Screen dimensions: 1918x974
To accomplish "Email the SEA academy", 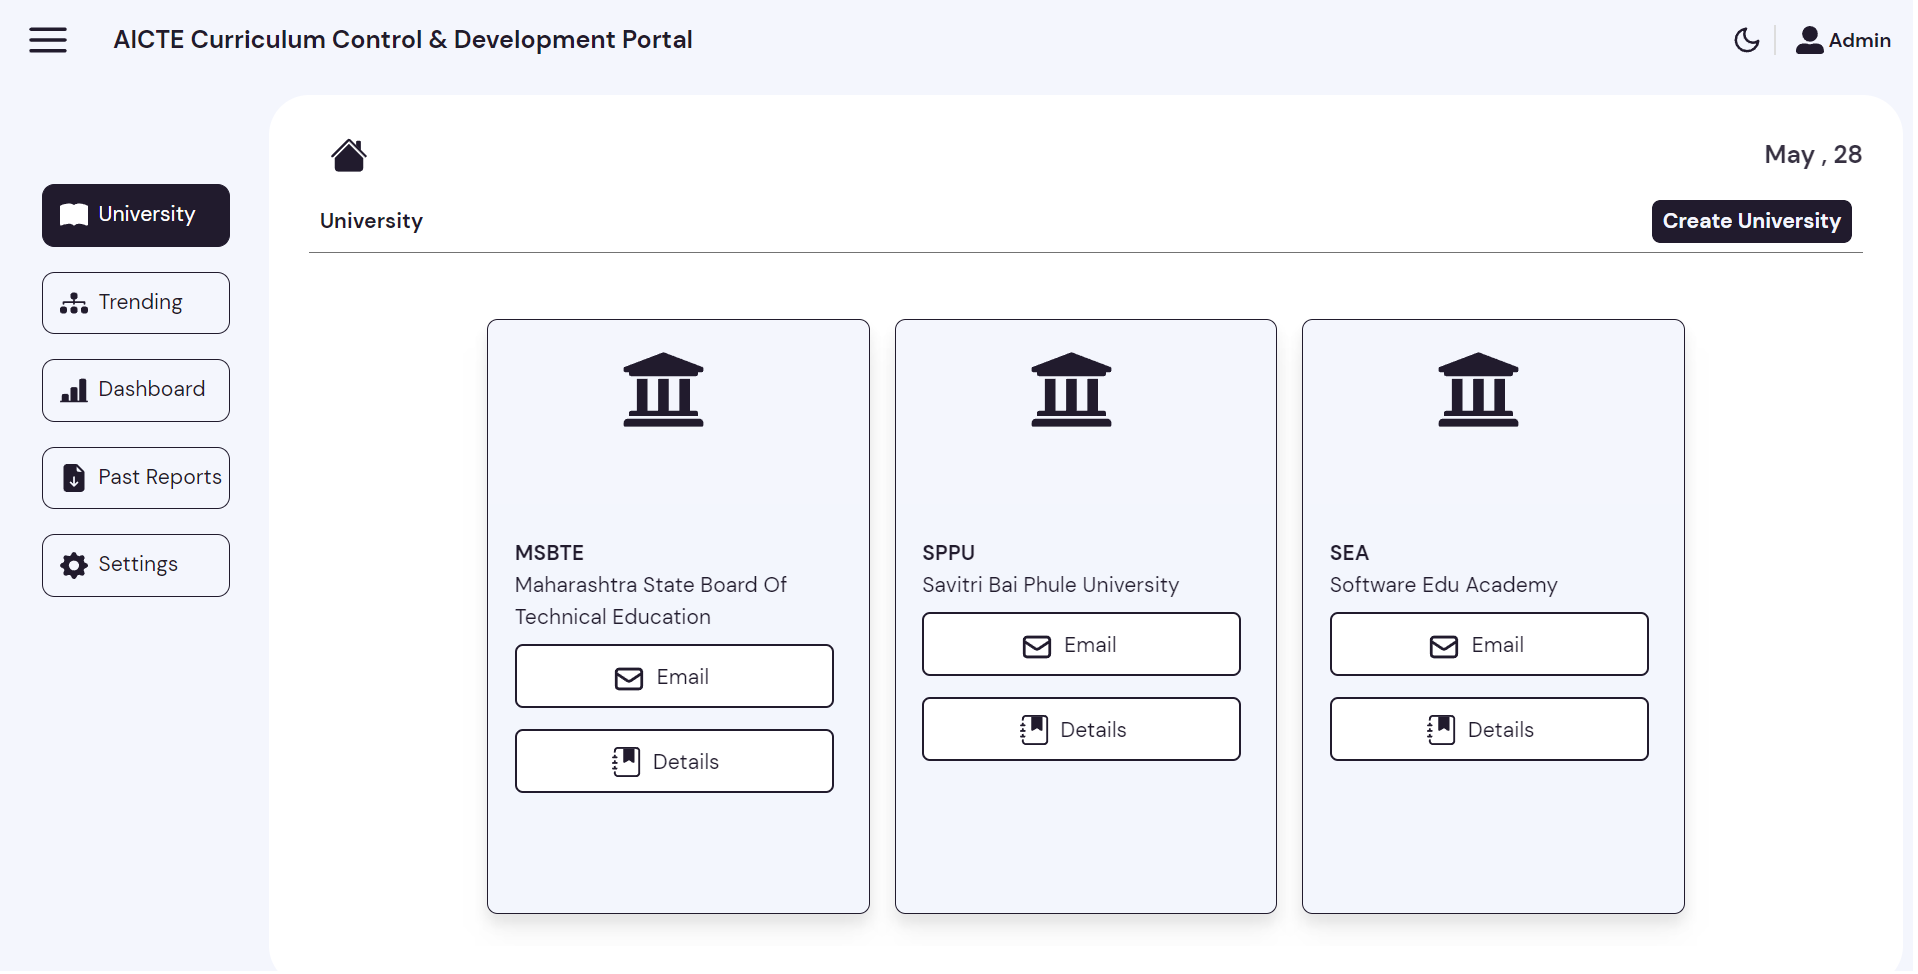I will point(1489,644).
